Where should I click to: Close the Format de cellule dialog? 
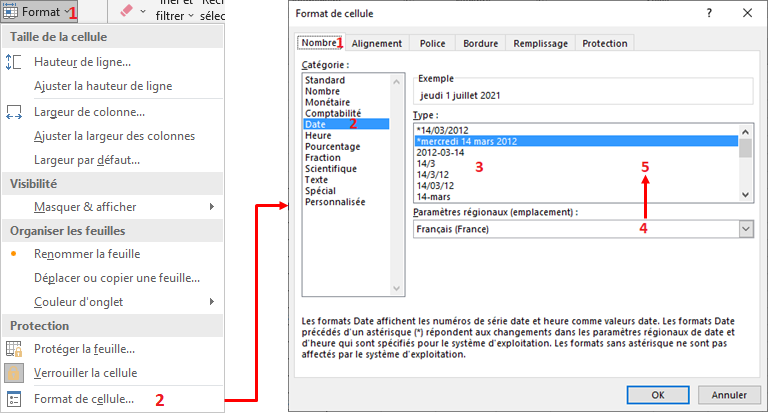pos(747,13)
